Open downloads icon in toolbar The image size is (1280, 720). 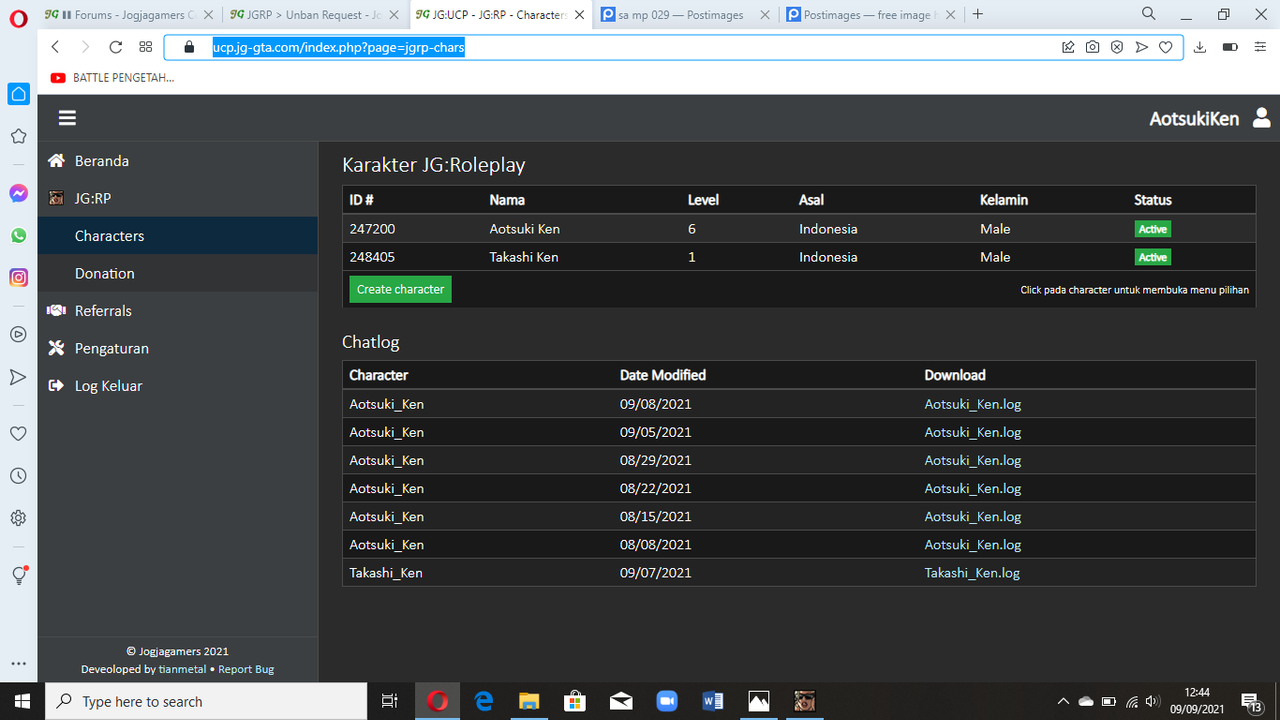1201,47
